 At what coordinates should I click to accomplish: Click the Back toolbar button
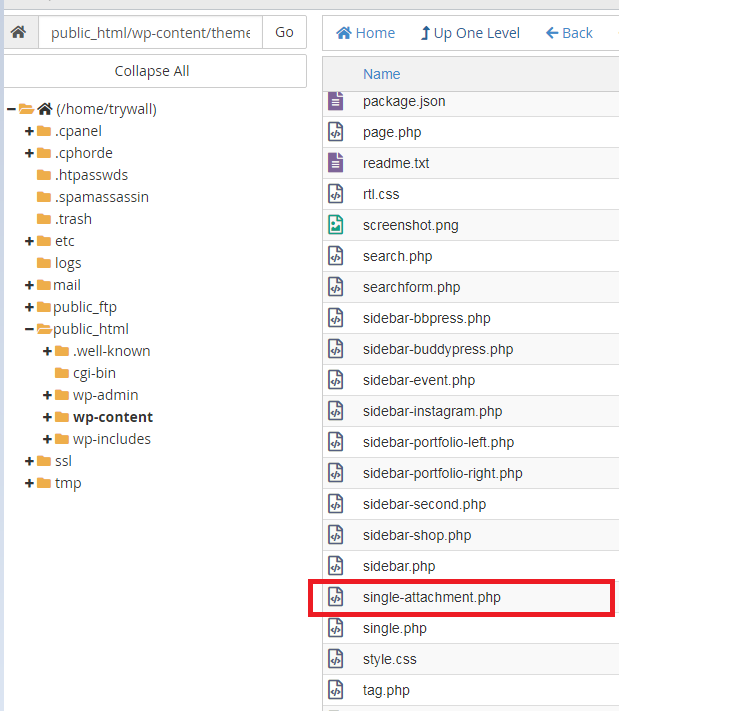569,33
